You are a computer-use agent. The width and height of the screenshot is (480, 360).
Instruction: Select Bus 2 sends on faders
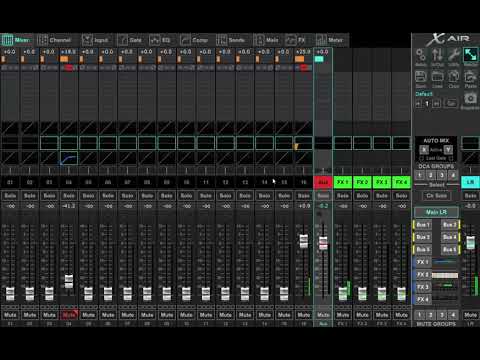450,225
